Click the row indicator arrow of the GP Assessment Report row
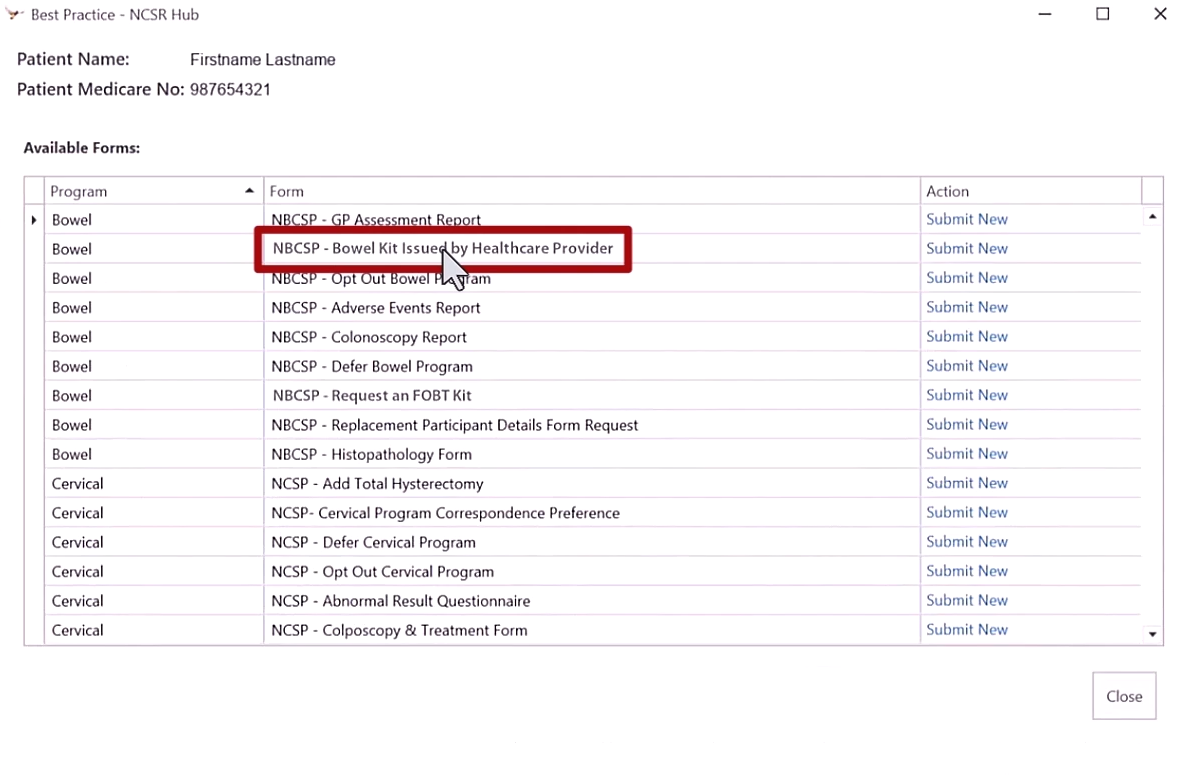Screen dimensions: 1185x781 pyautogui.click(x=34, y=220)
